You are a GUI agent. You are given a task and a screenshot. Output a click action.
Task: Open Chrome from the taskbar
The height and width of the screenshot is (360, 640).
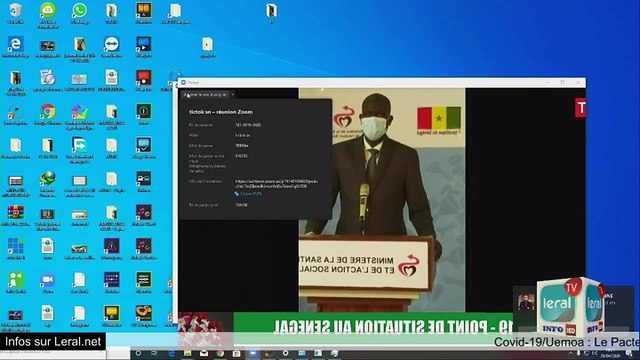coord(220,353)
